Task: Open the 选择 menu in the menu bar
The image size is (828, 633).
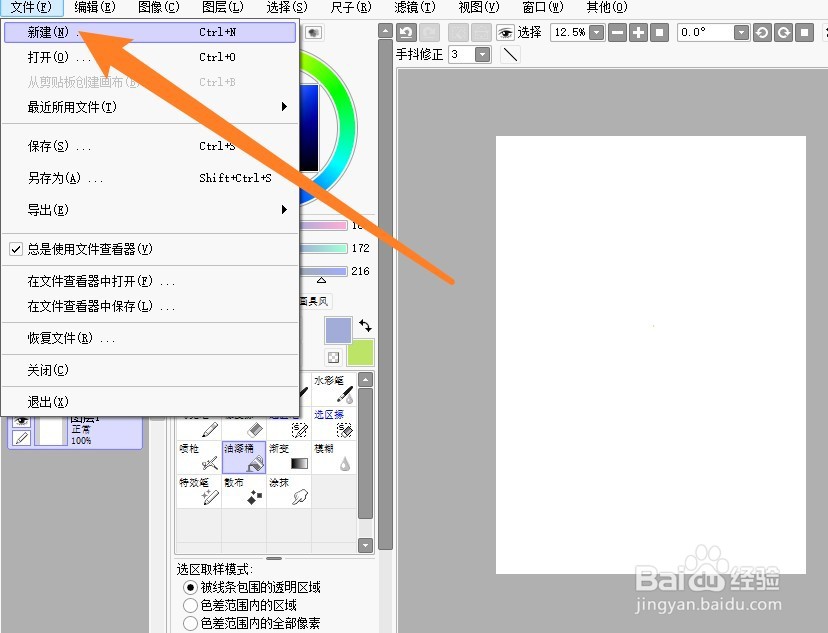Action: tap(287, 7)
